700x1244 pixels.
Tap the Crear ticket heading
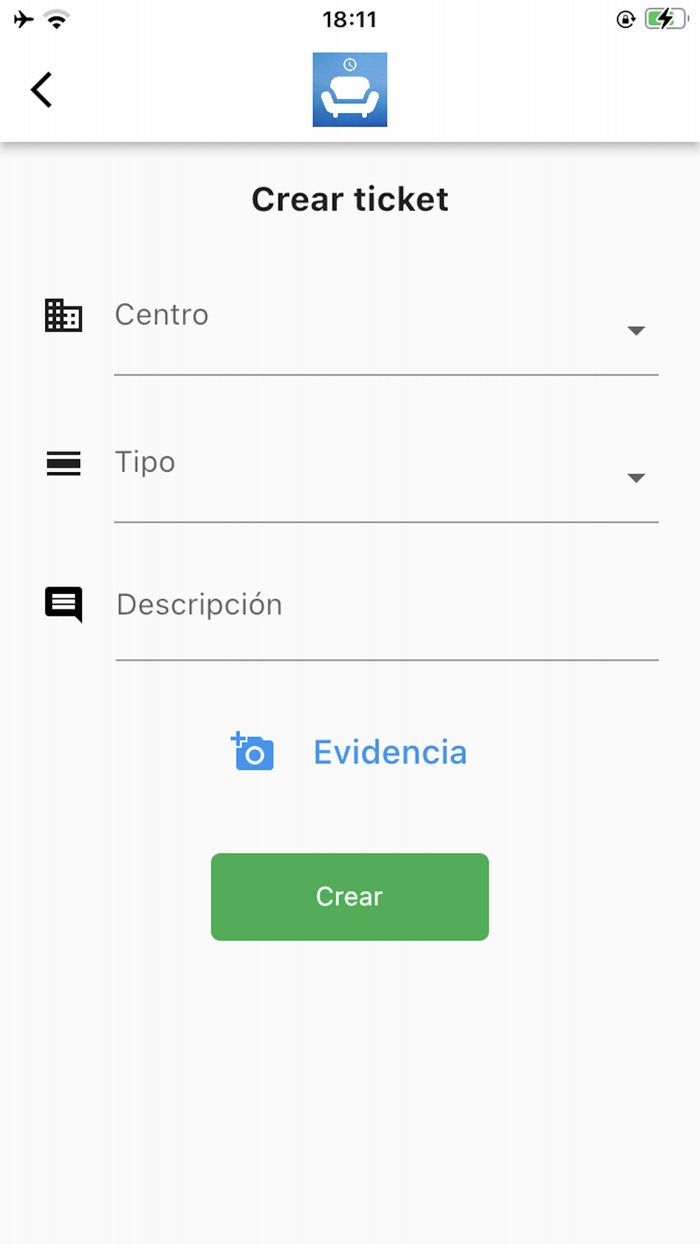[350, 199]
